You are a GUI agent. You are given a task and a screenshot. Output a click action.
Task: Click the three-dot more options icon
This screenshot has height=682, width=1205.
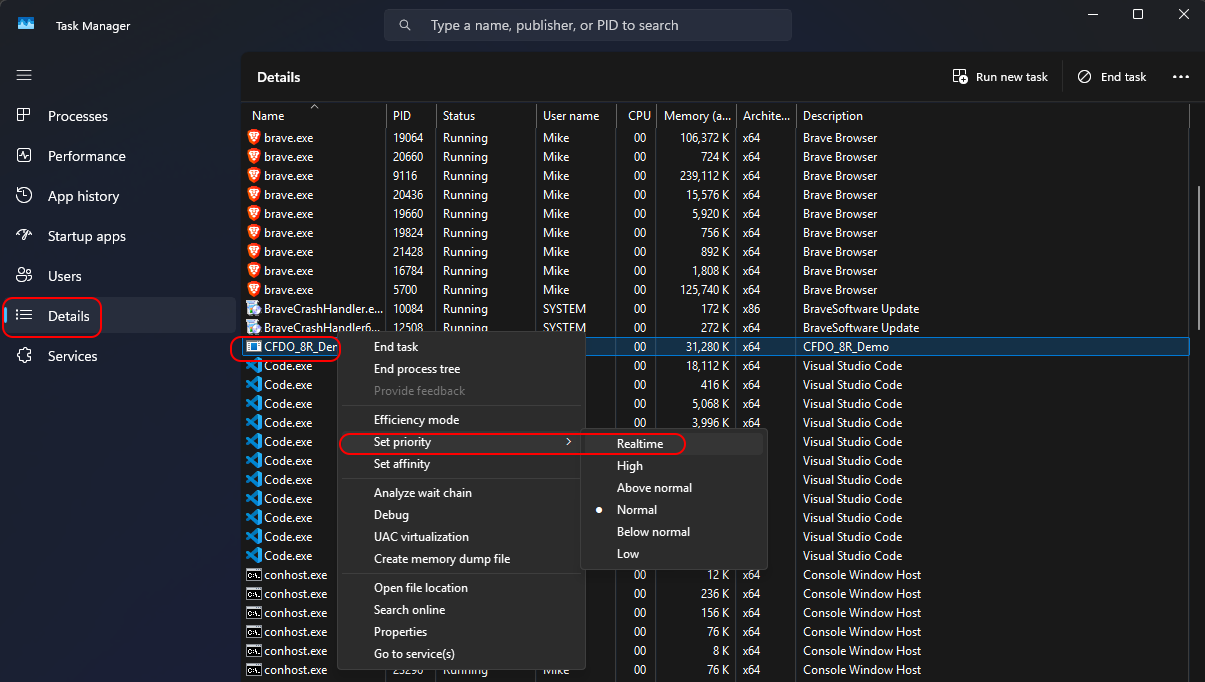pyautogui.click(x=1180, y=77)
